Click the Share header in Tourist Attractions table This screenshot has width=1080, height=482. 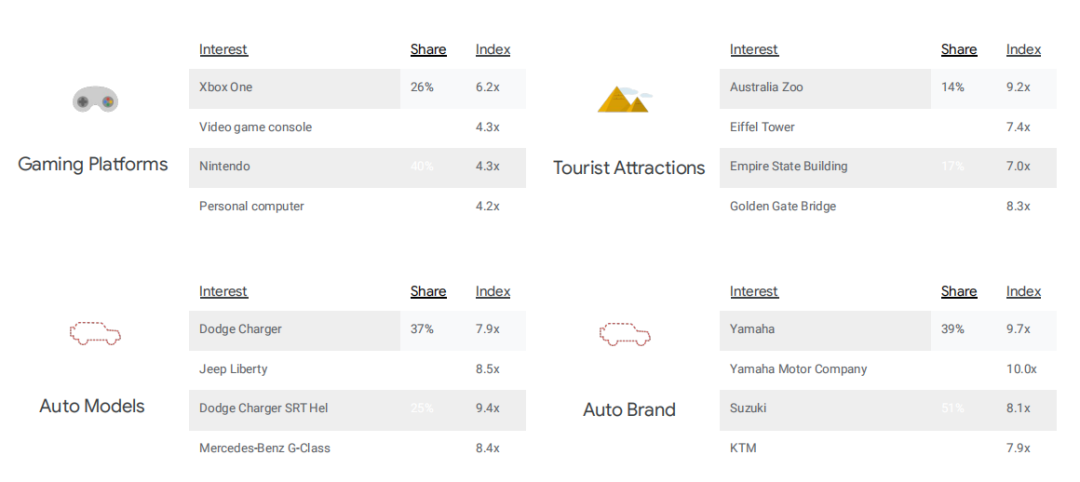(959, 50)
